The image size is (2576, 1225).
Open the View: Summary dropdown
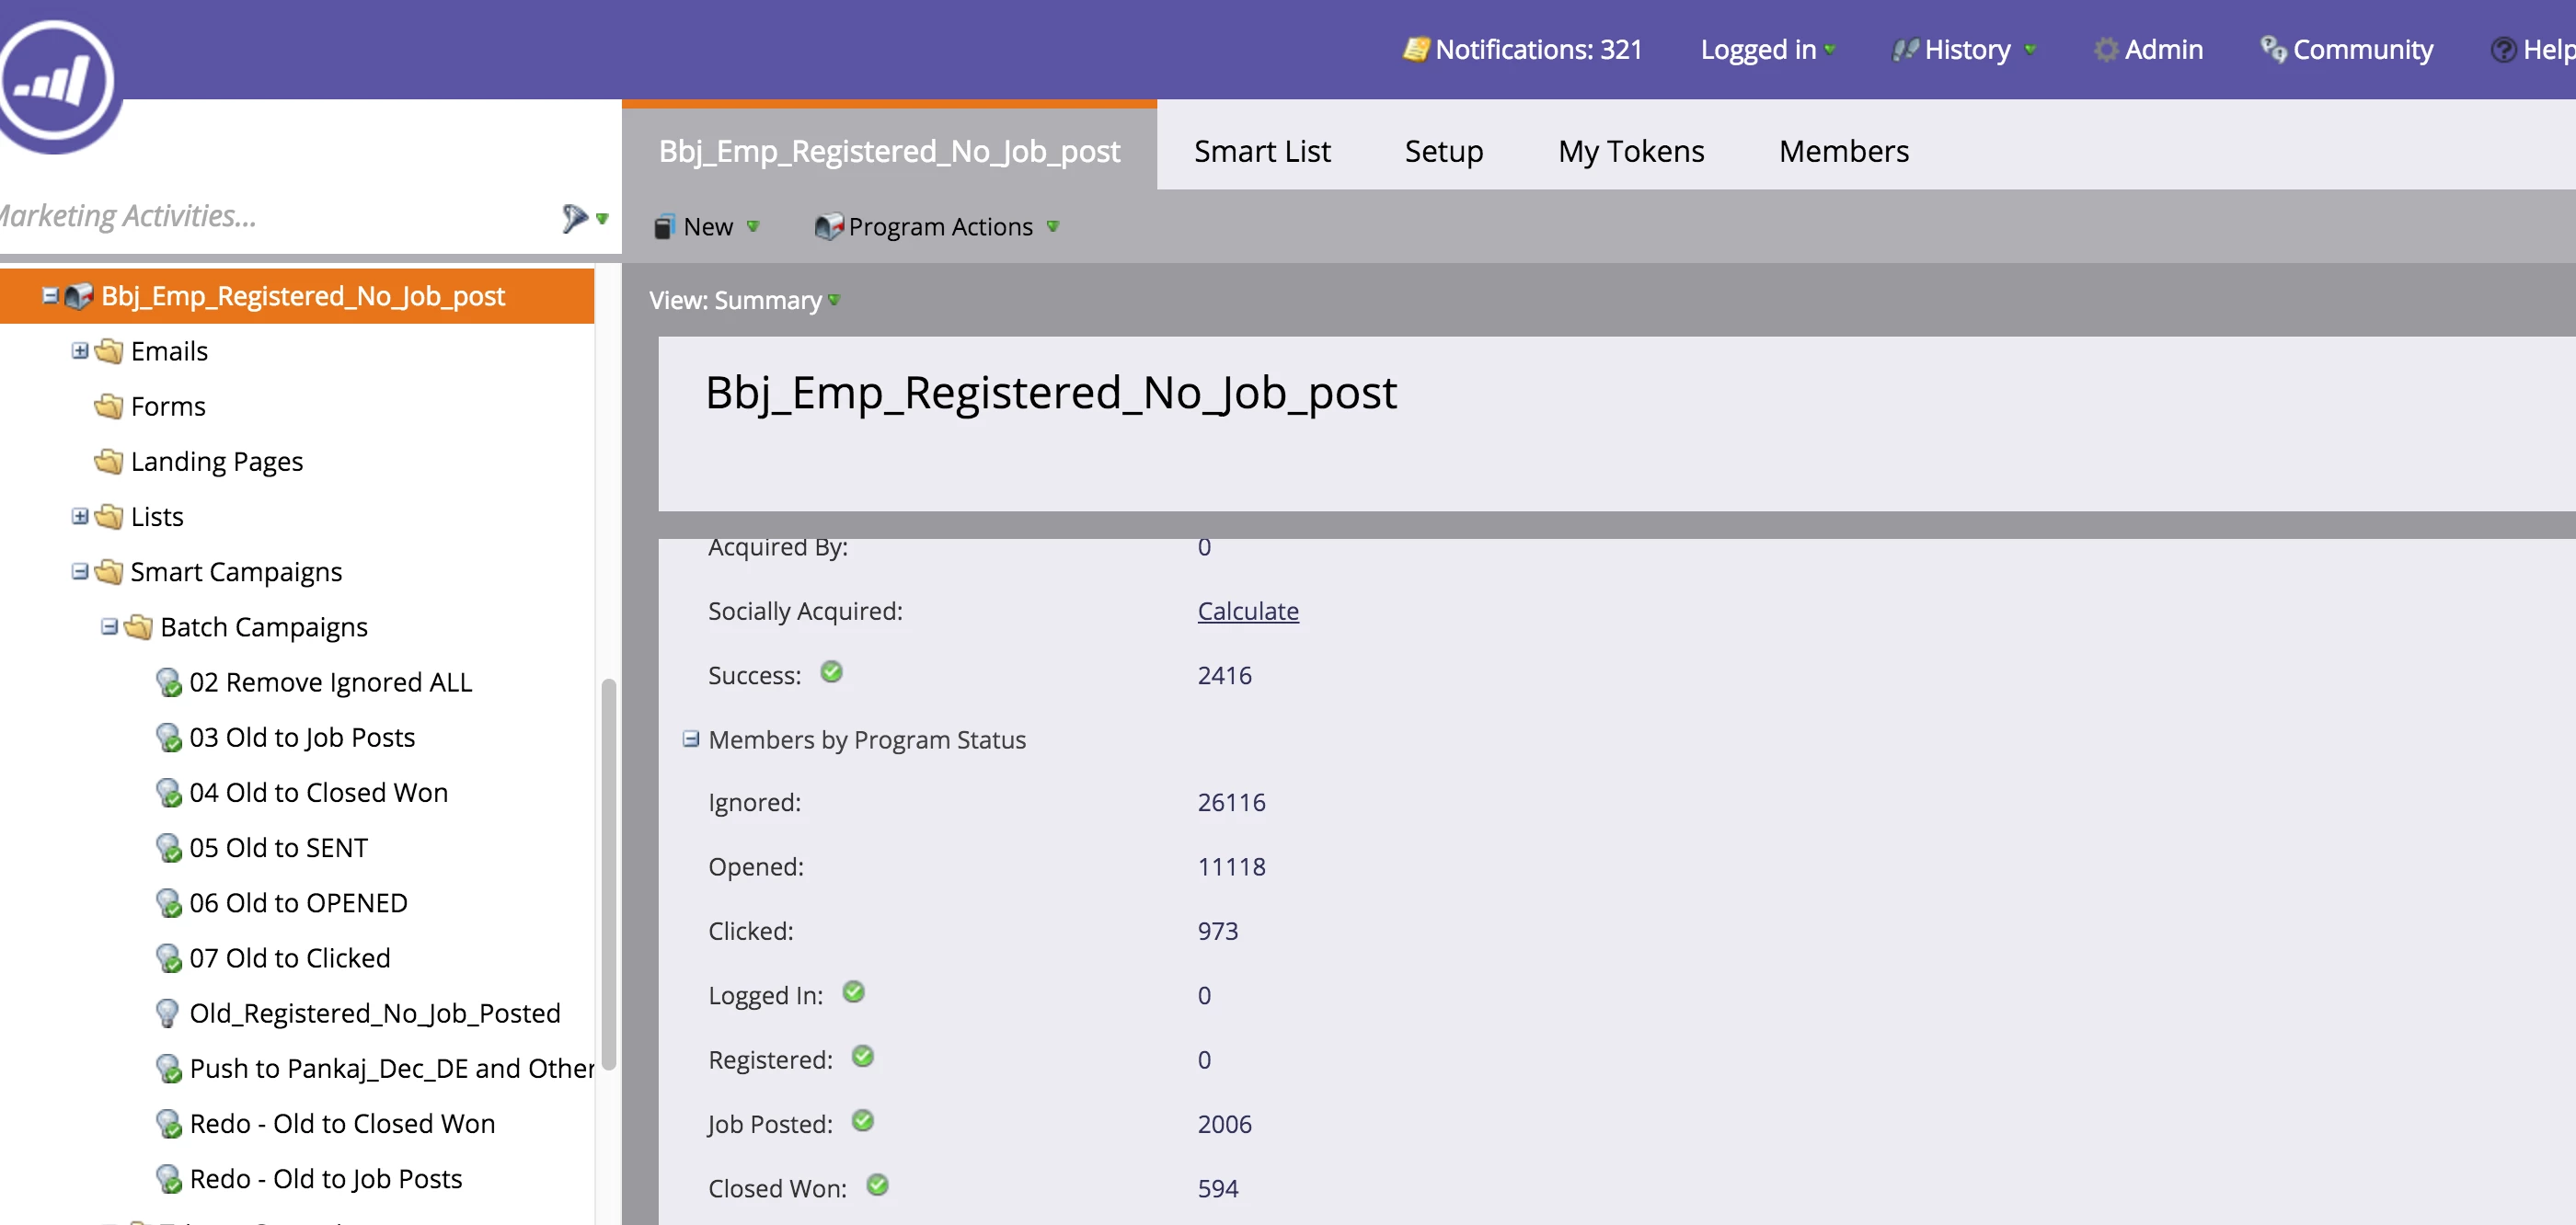point(744,300)
